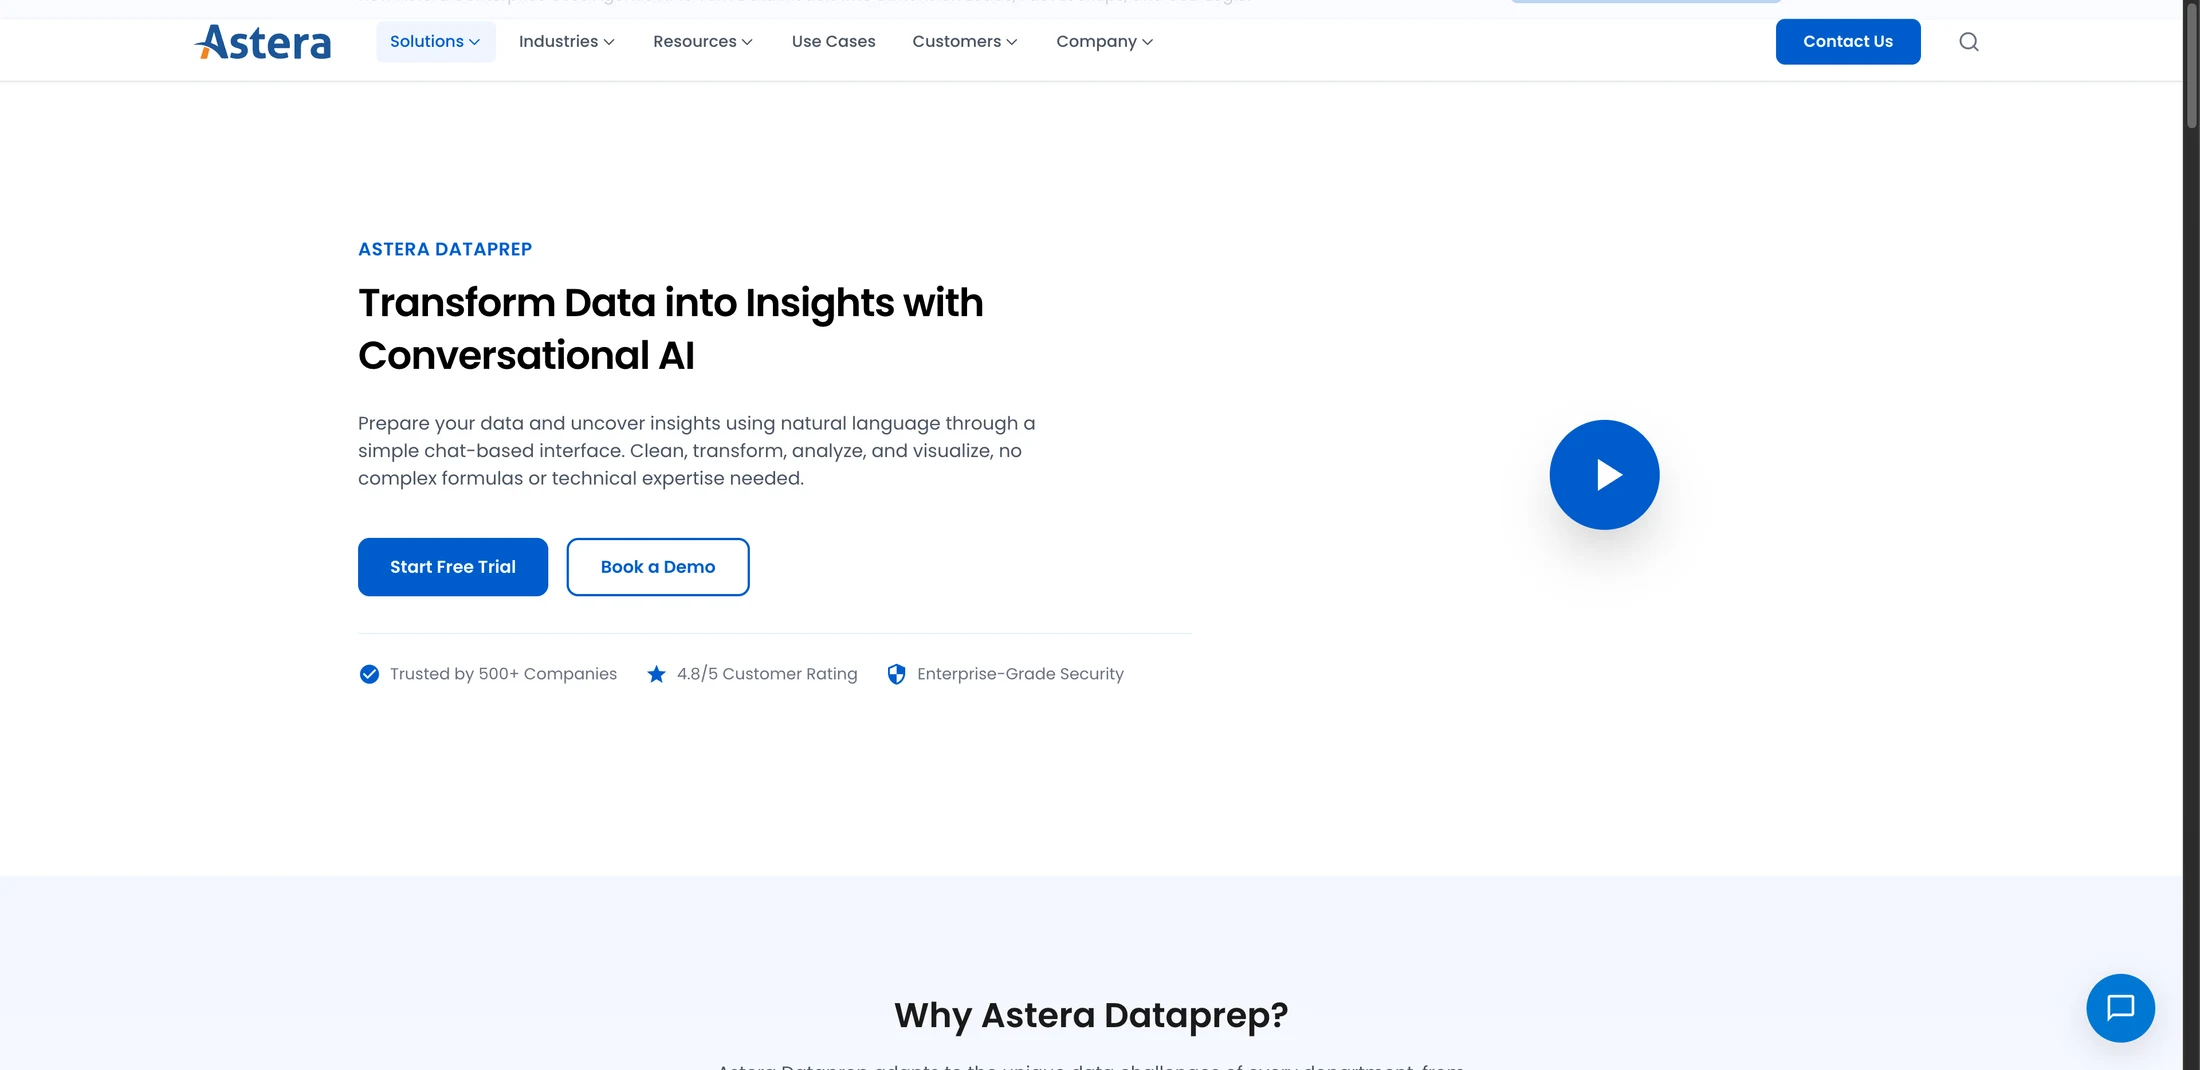Expand the Industries dropdown menu

pyautogui.click(x=566, y=42)
